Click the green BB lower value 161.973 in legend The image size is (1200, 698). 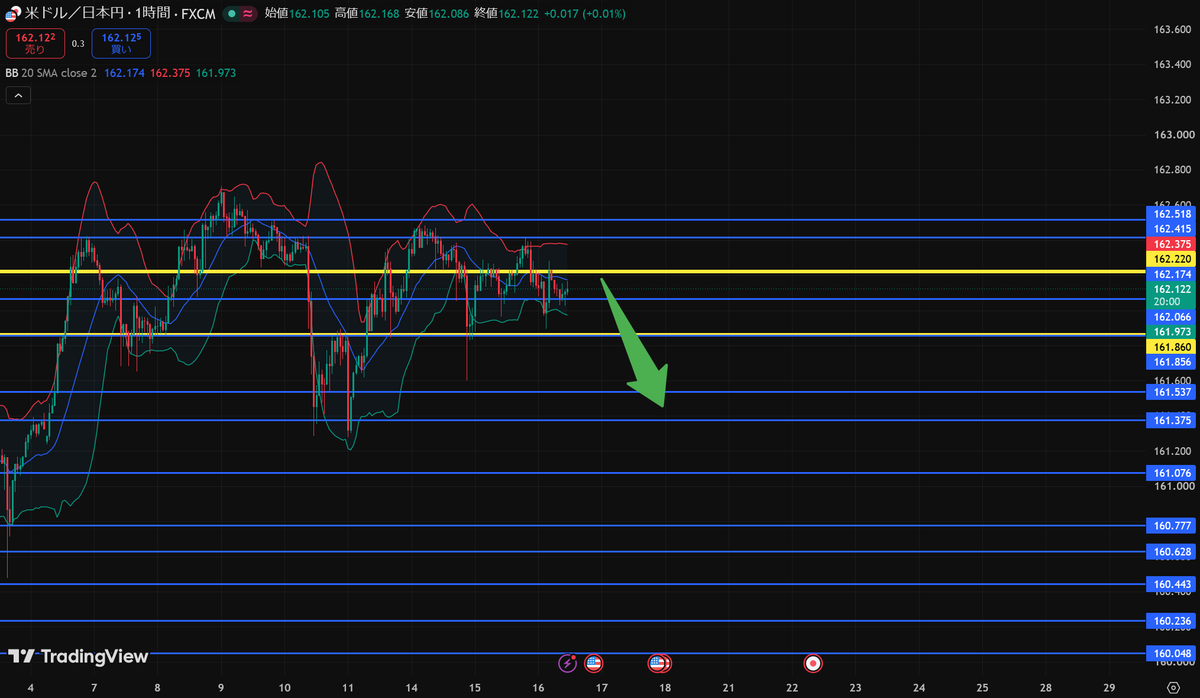click(x=216, y=73)
